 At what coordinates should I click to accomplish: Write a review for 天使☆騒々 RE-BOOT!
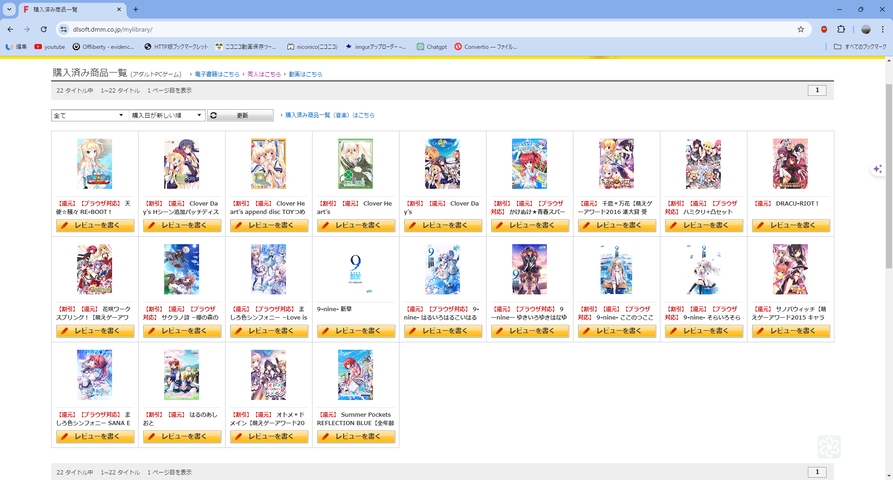tap(95, 225)
